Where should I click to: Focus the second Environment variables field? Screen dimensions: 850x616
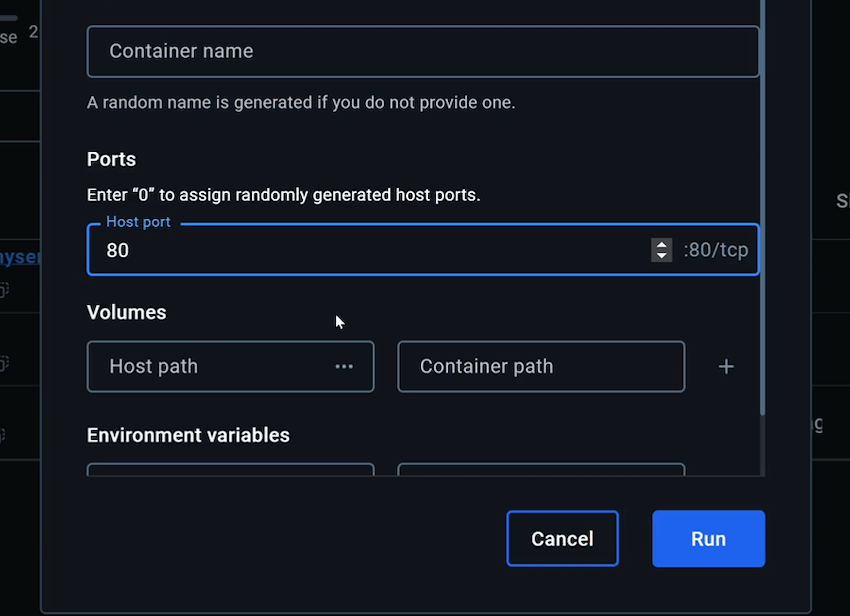(540, 470)
